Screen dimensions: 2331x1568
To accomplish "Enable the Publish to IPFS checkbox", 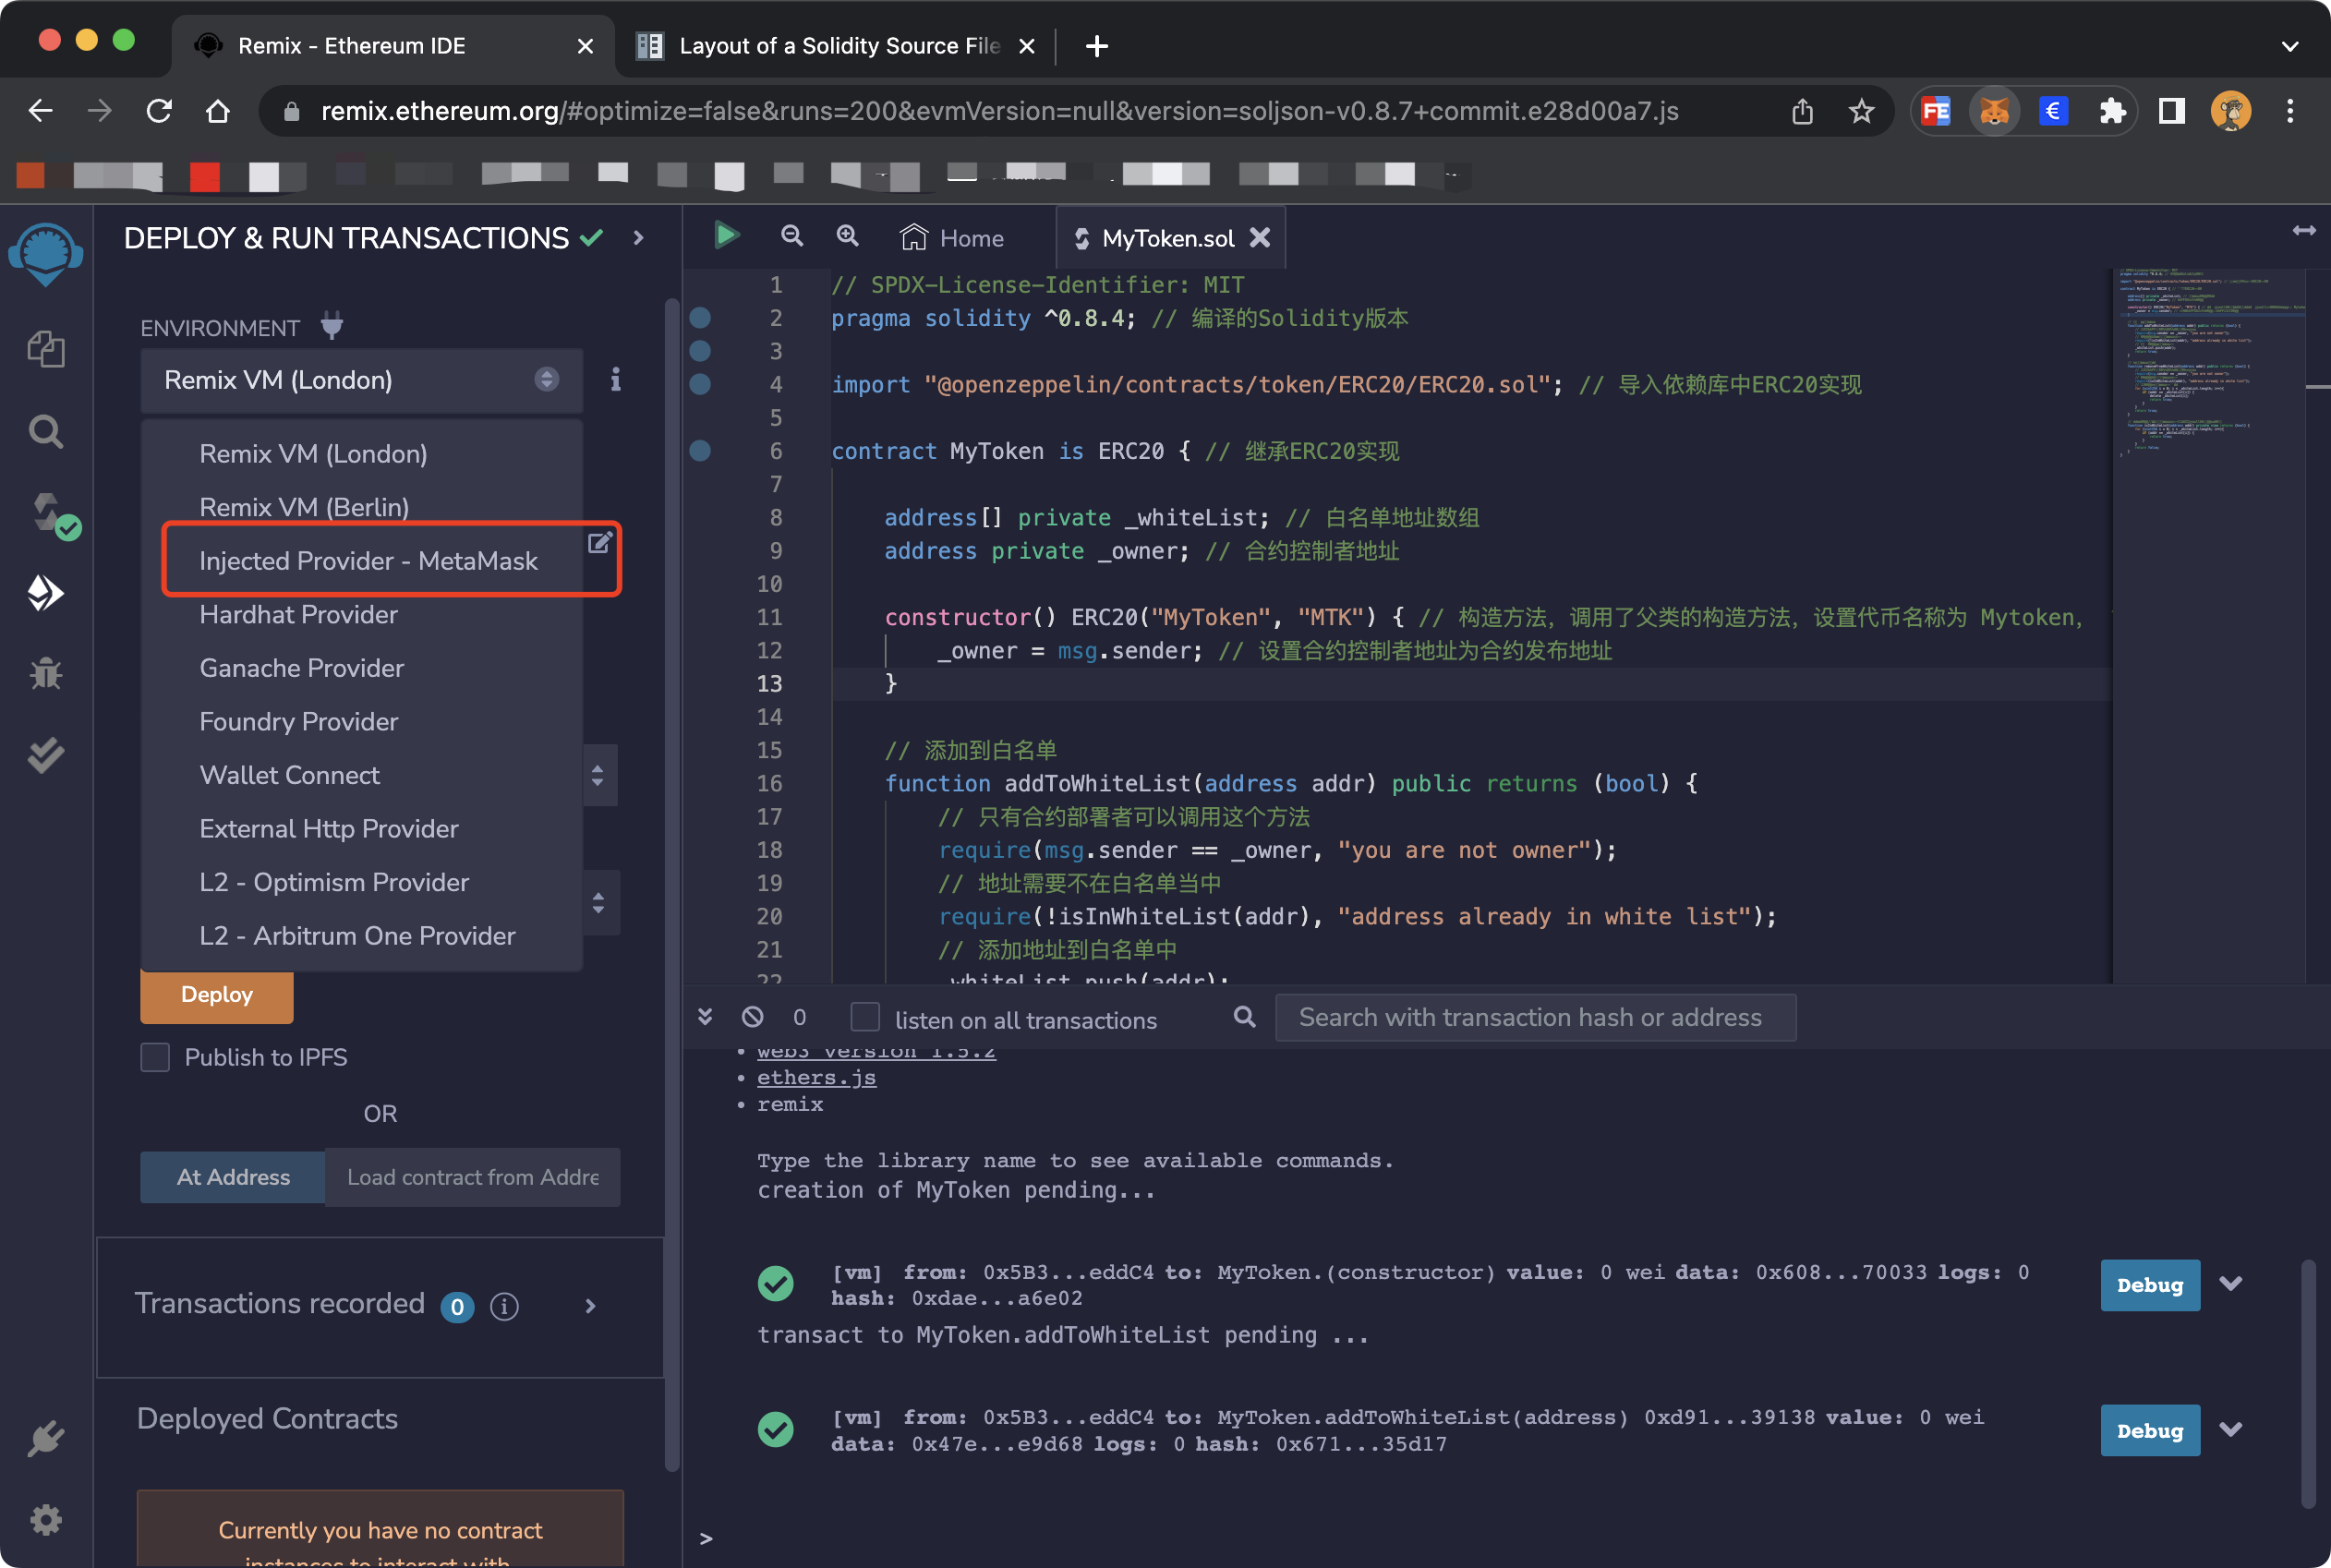I will click(155, 1057).
